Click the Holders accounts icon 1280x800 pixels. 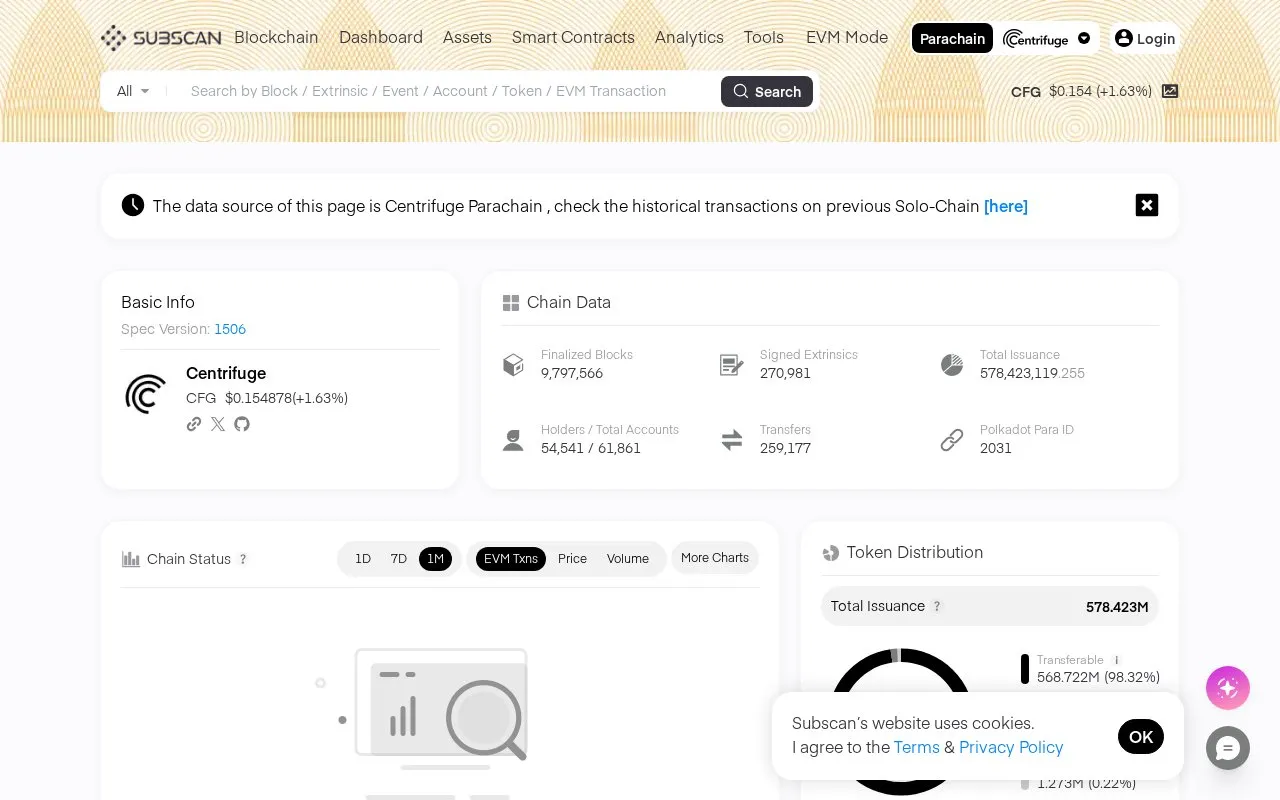(x=513, y=440)
